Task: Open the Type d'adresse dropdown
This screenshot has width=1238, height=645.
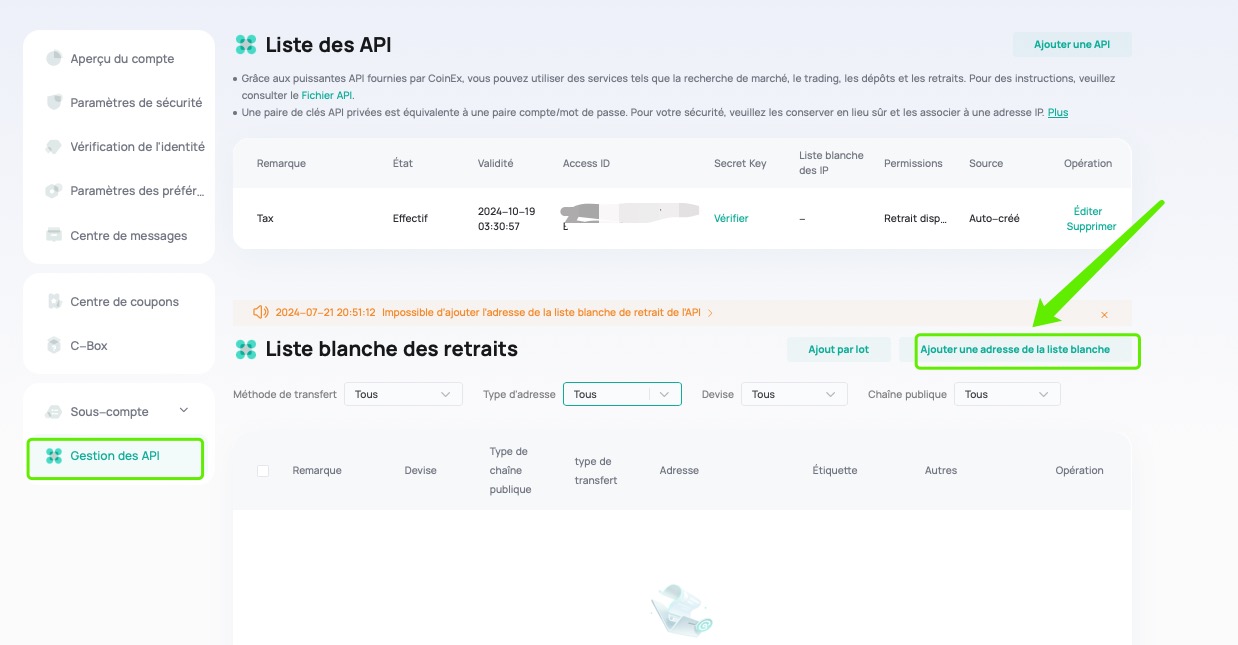Action: tap(621, 394)
